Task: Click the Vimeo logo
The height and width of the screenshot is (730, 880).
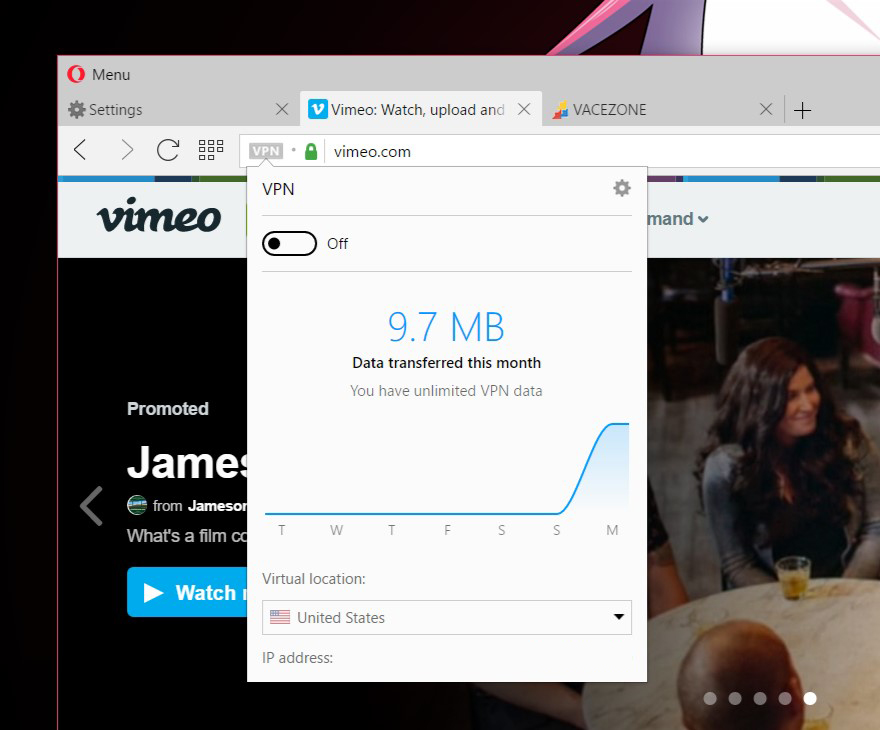Action: click(x=159, y=216)
